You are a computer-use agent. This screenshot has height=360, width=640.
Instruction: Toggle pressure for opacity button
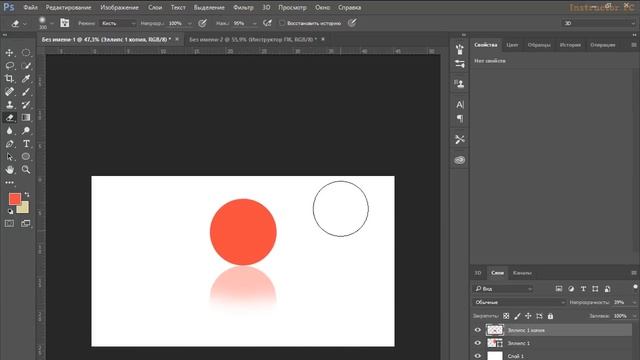click(202, 23)
